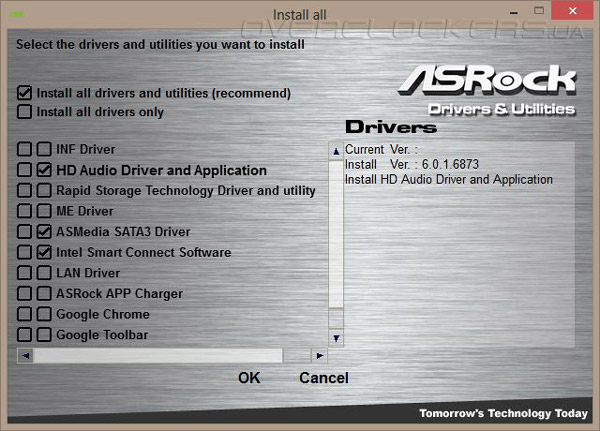Uncheck the checked box next to HD Audio Driver

coord(44,170)
